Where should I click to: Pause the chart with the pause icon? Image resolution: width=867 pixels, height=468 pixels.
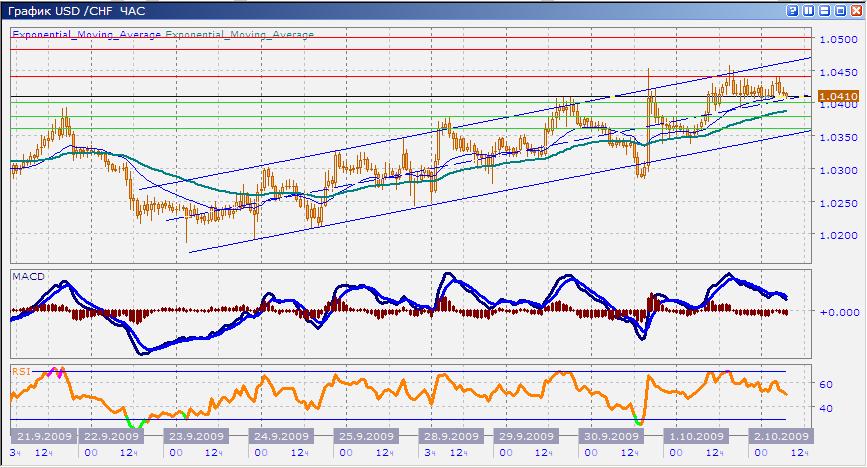pyautogui.click(x=808, y=10)
